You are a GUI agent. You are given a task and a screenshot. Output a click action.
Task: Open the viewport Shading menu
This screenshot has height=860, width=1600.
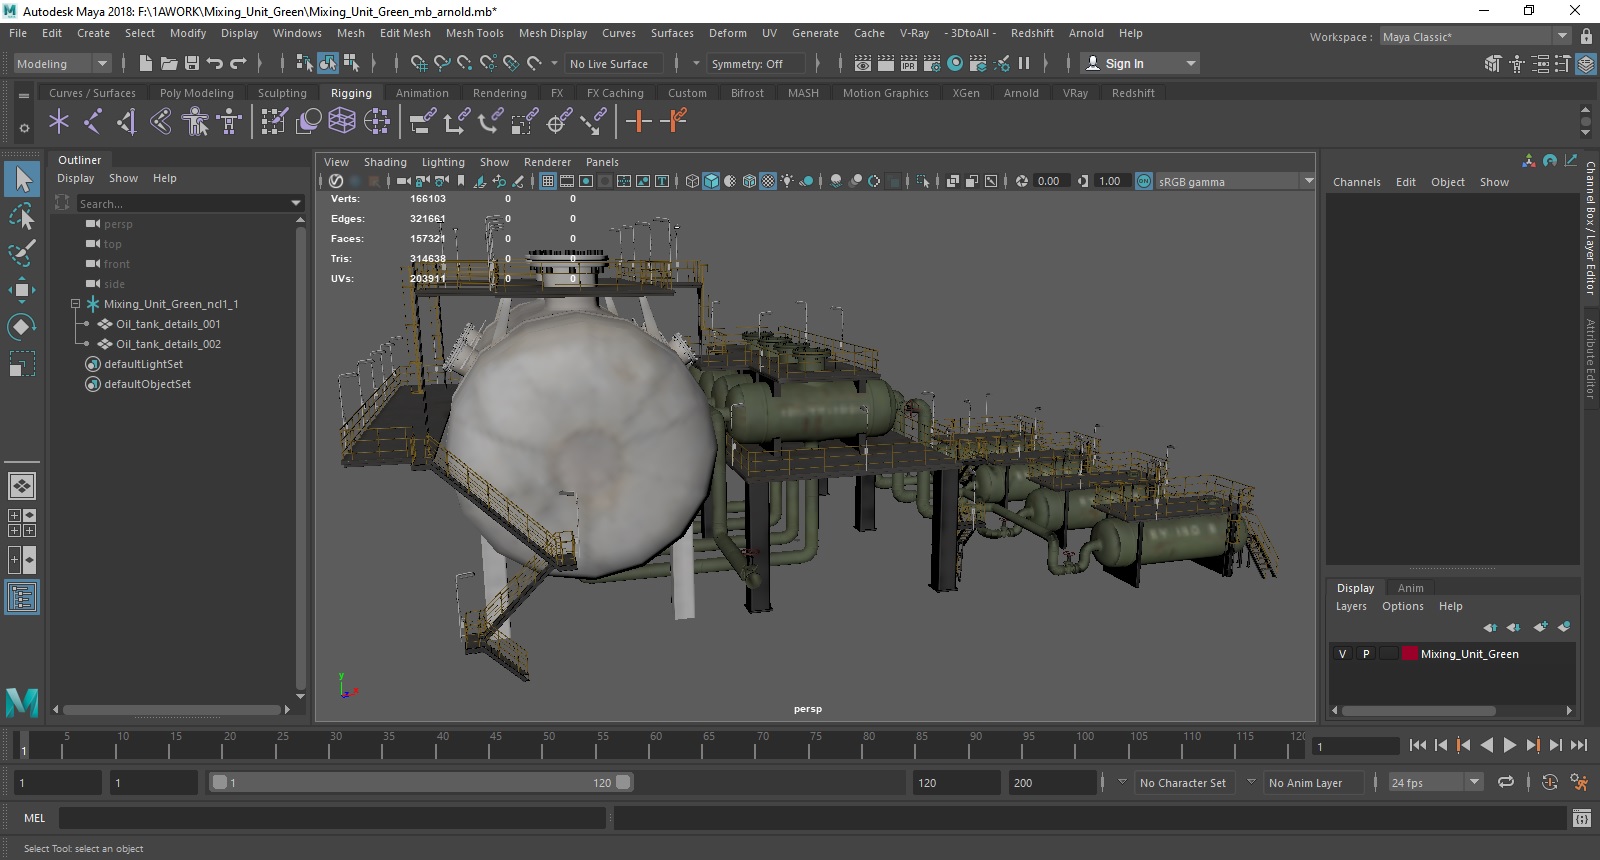pos(385,162)
